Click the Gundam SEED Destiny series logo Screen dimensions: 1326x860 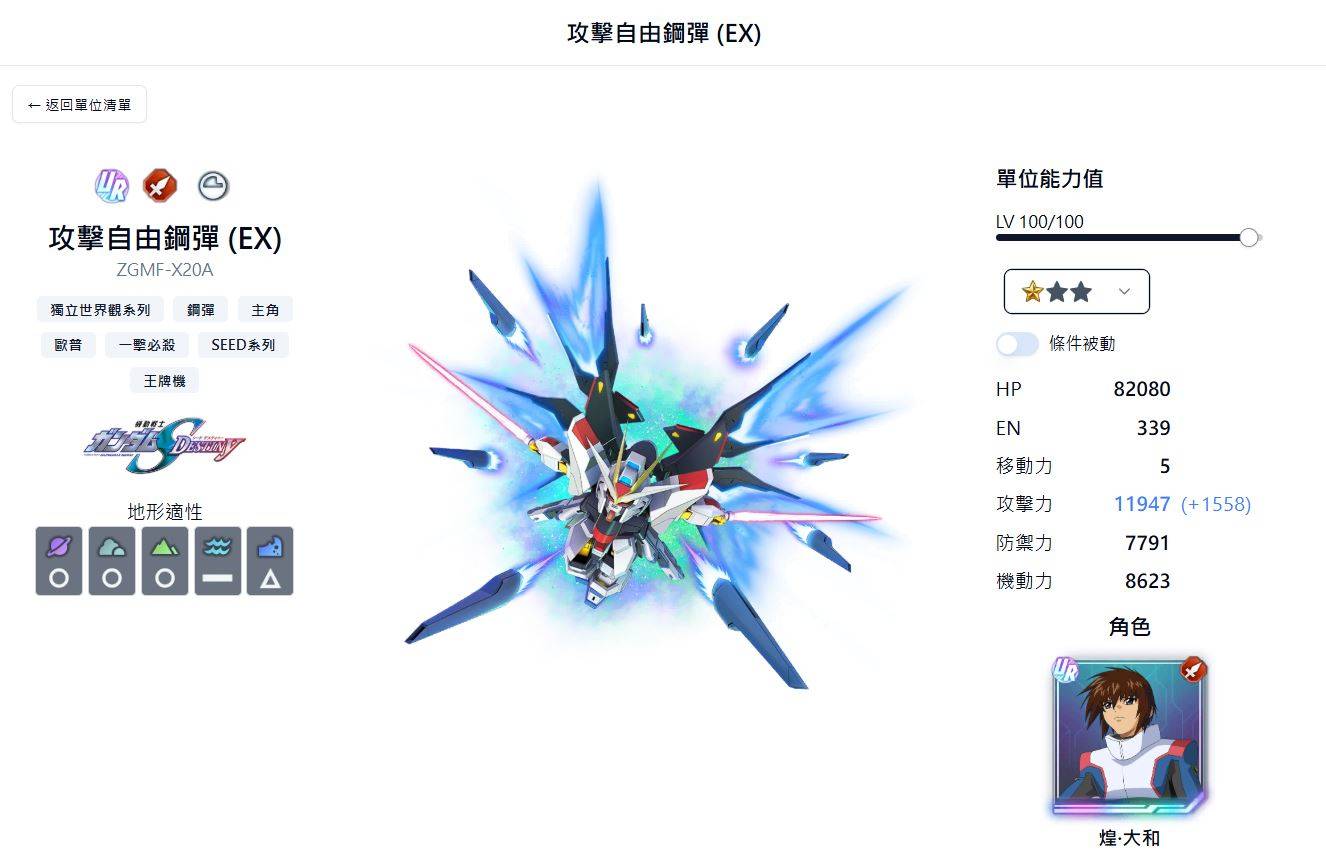pos(165,445)
